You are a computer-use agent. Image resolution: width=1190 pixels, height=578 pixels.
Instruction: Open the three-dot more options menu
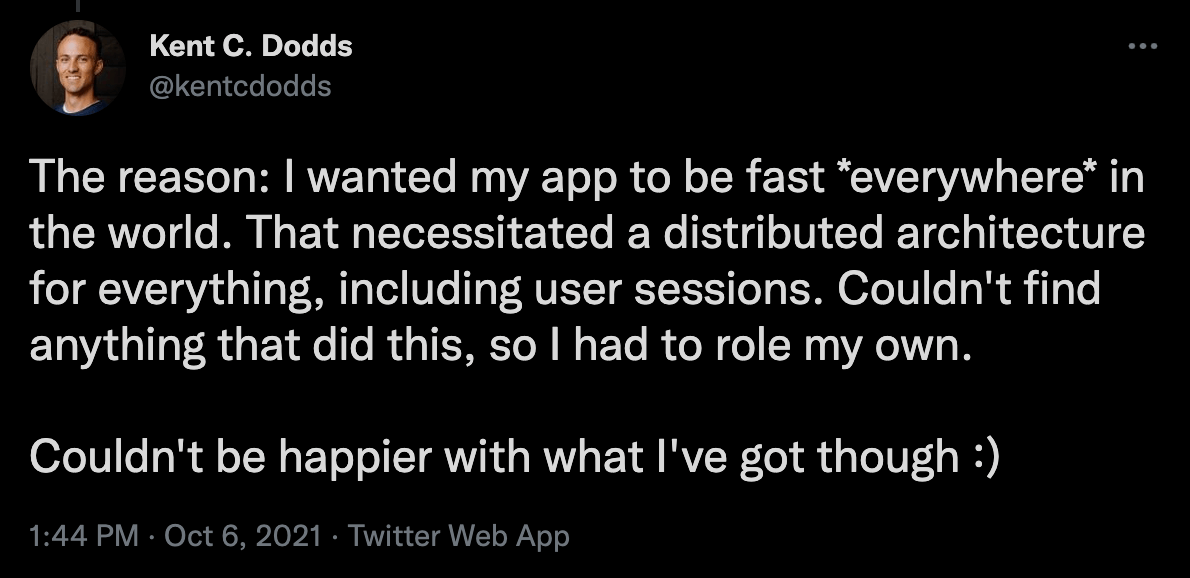tap(1140, 47)
